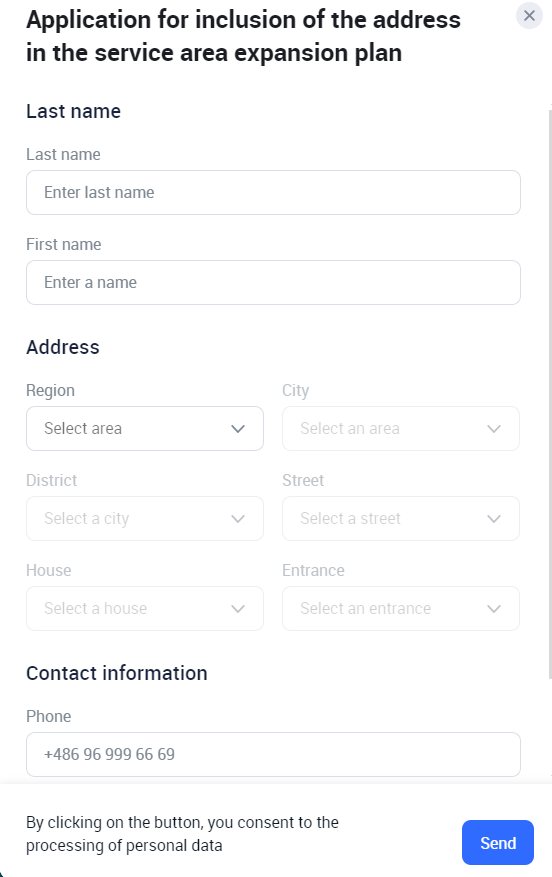This screenshot has width=552, height=877.
Task: Click the Phone field label
Action: 49,716
